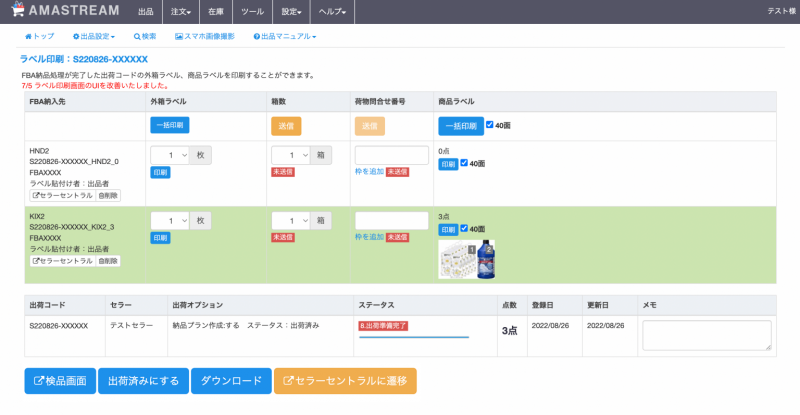
Task: Click 枠を追加 link in KIX2 row
Action: 369,237
